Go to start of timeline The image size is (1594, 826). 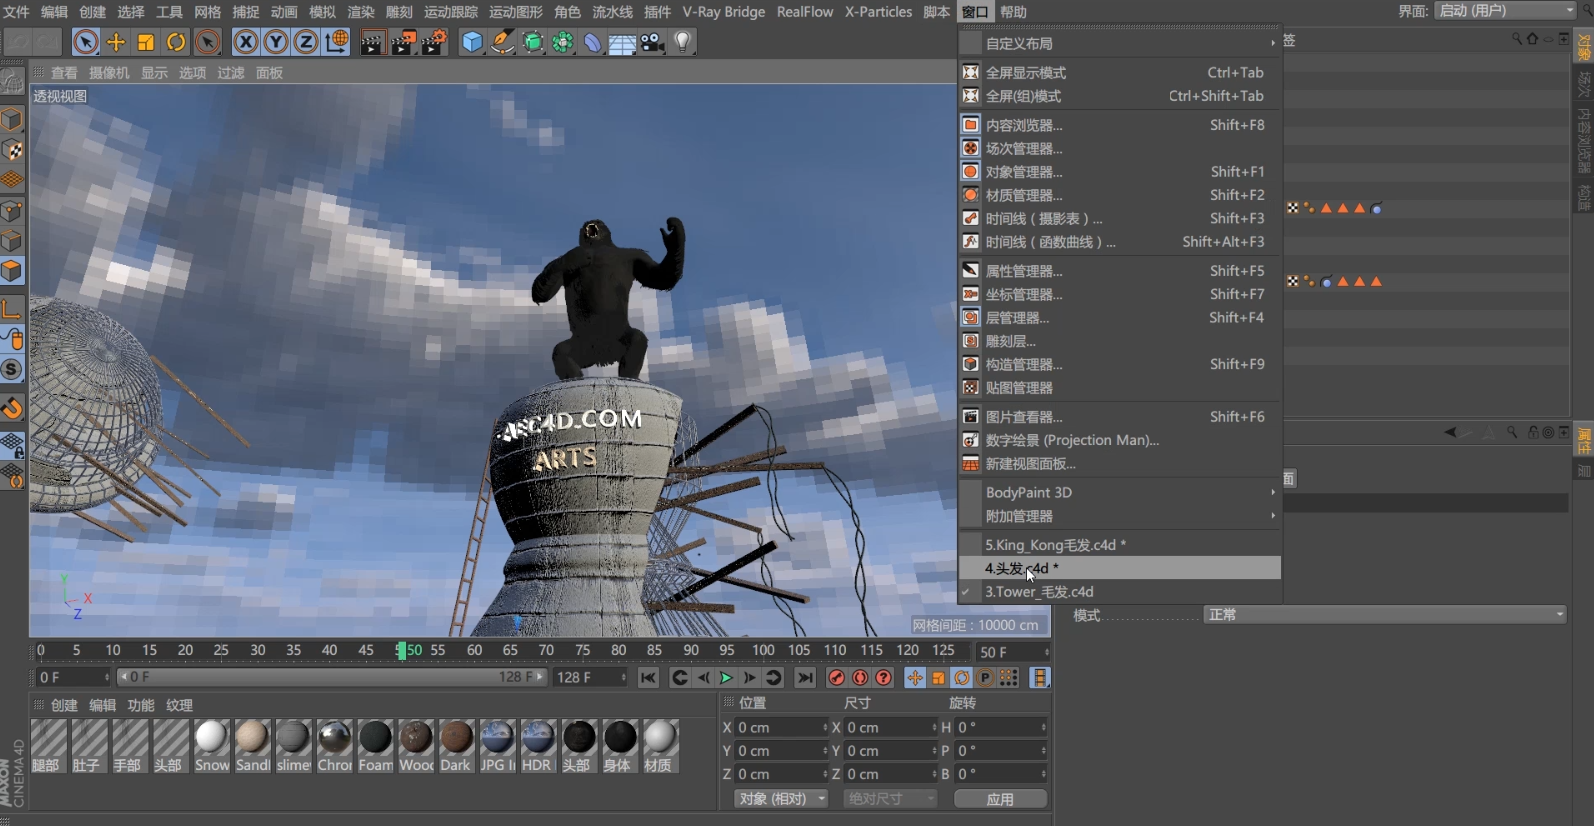pyautogui.click(x=648, y=678)
